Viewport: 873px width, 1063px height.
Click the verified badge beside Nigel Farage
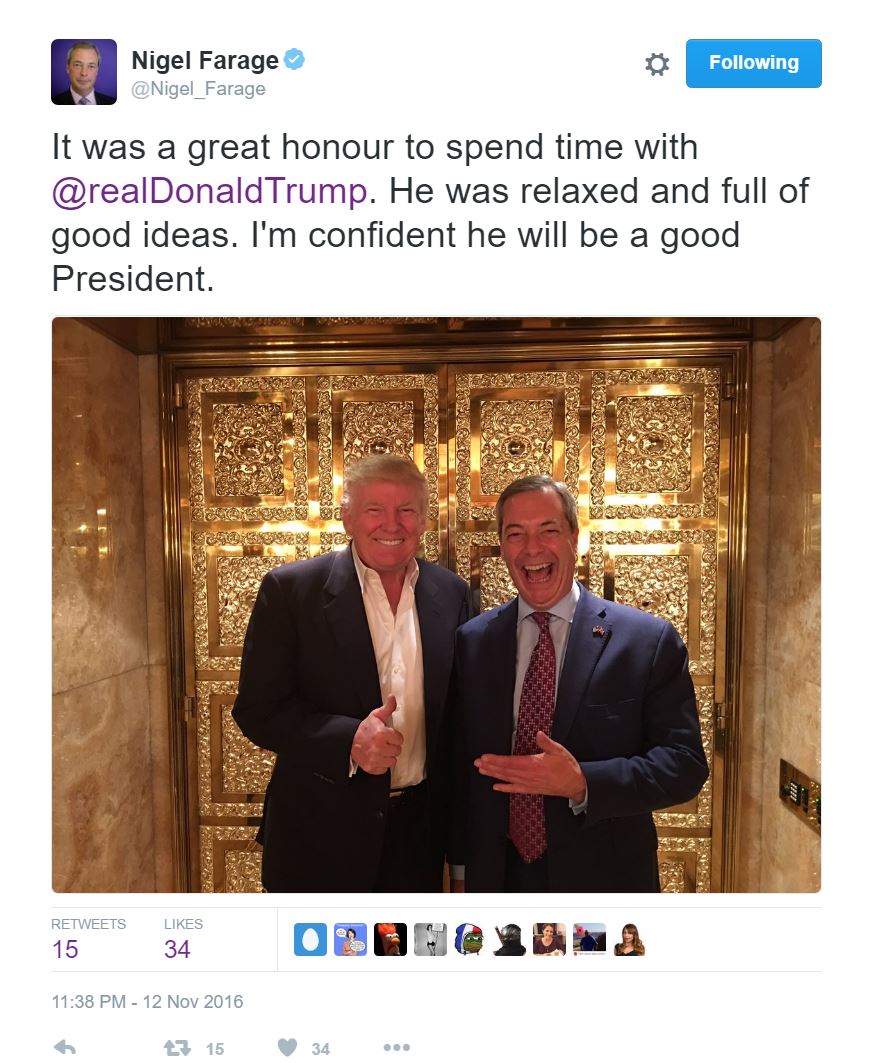click(294, 60)
